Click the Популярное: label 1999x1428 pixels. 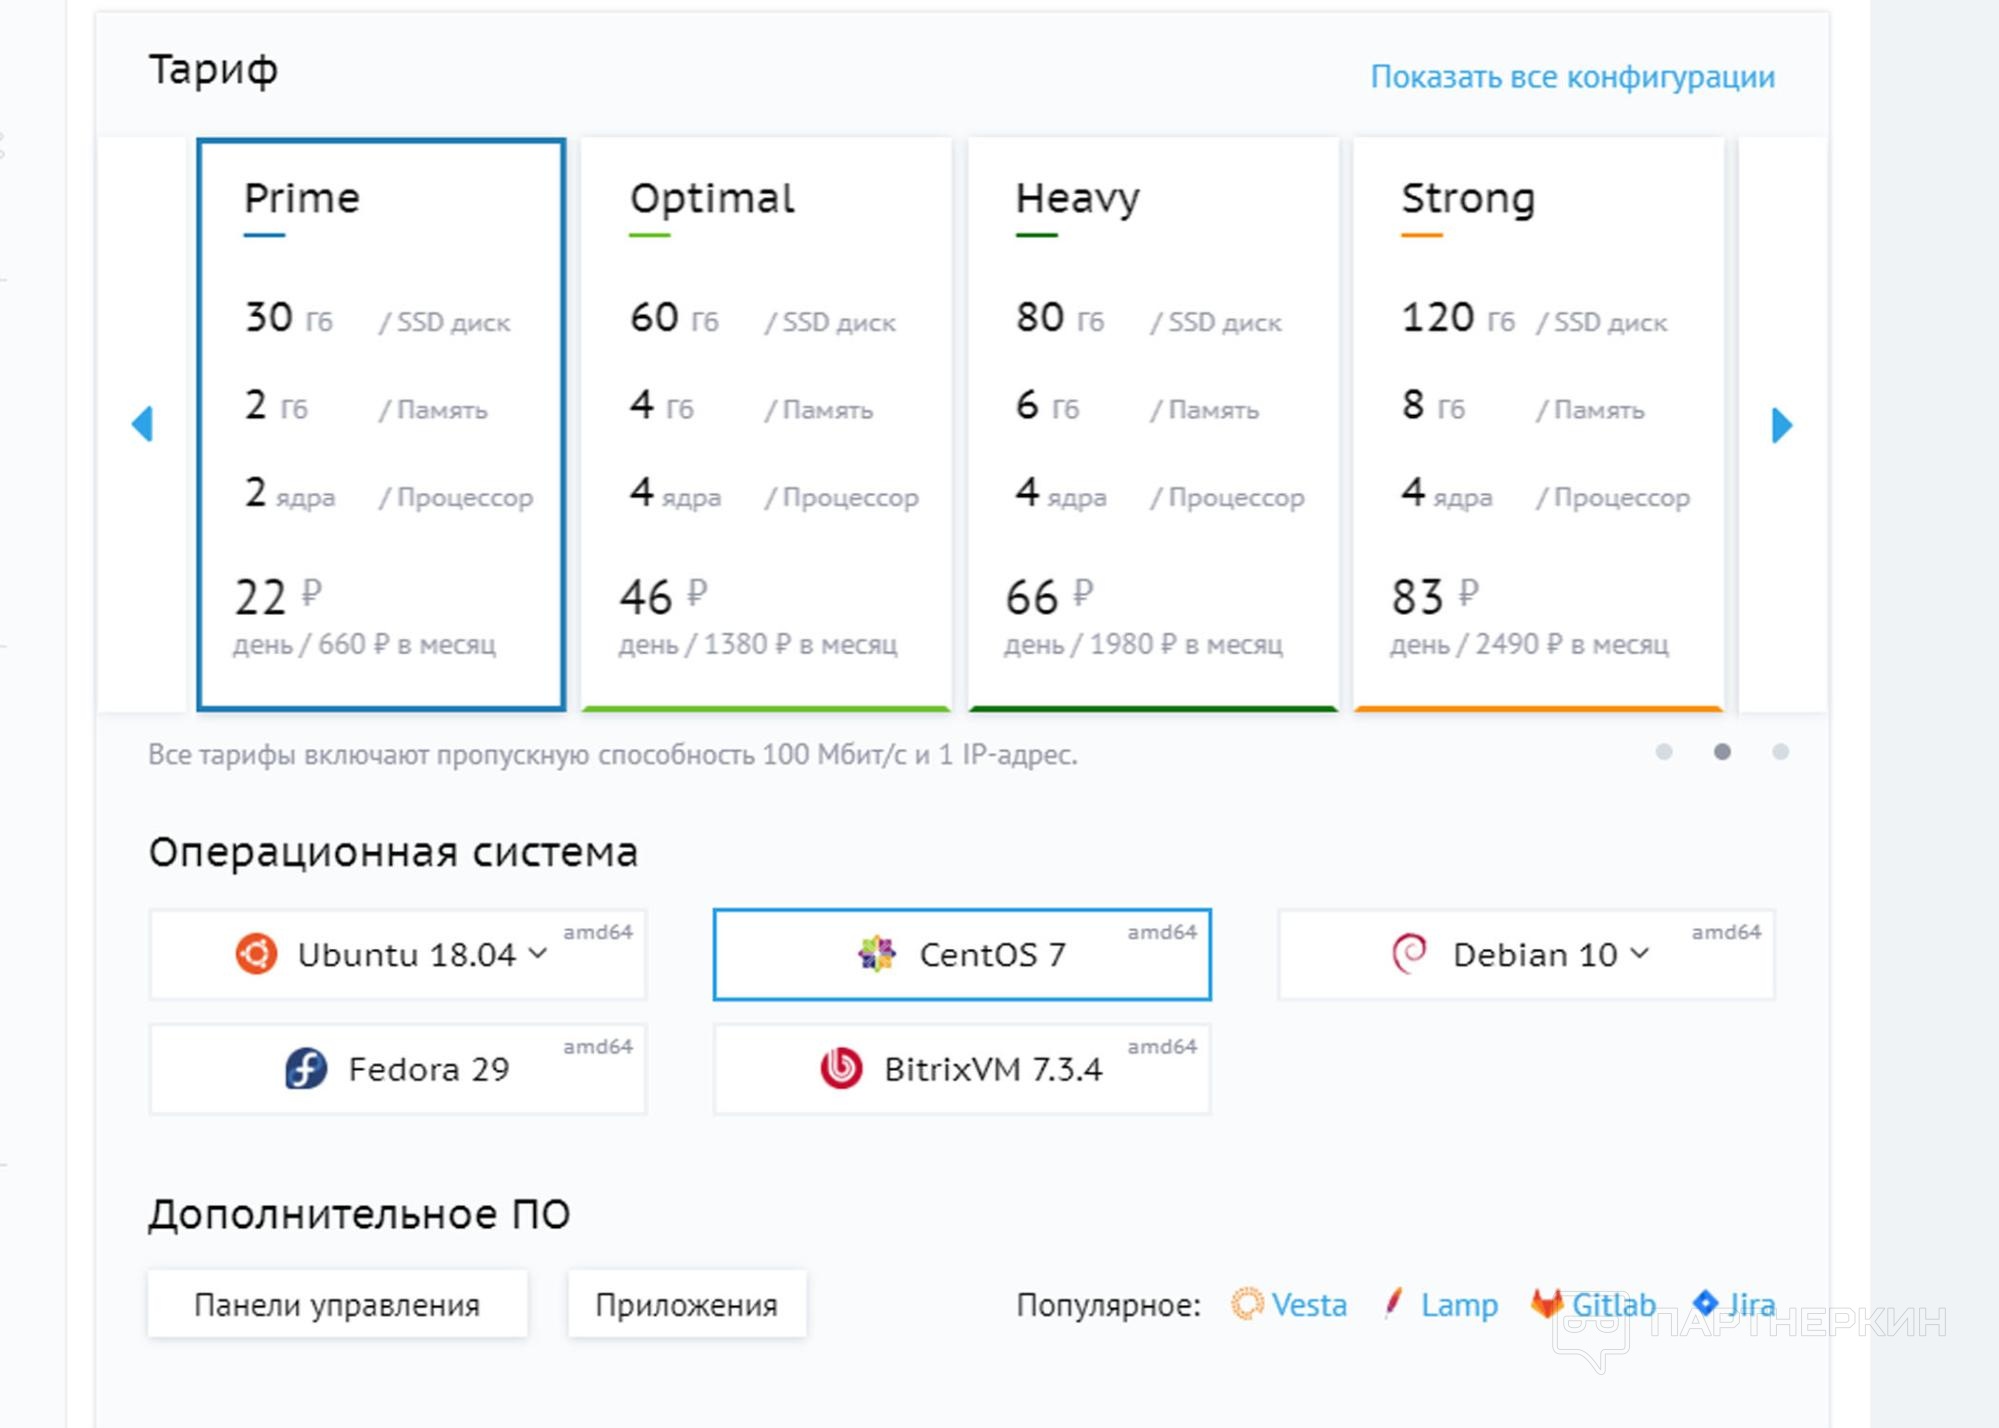[x=1108, y=1305]
